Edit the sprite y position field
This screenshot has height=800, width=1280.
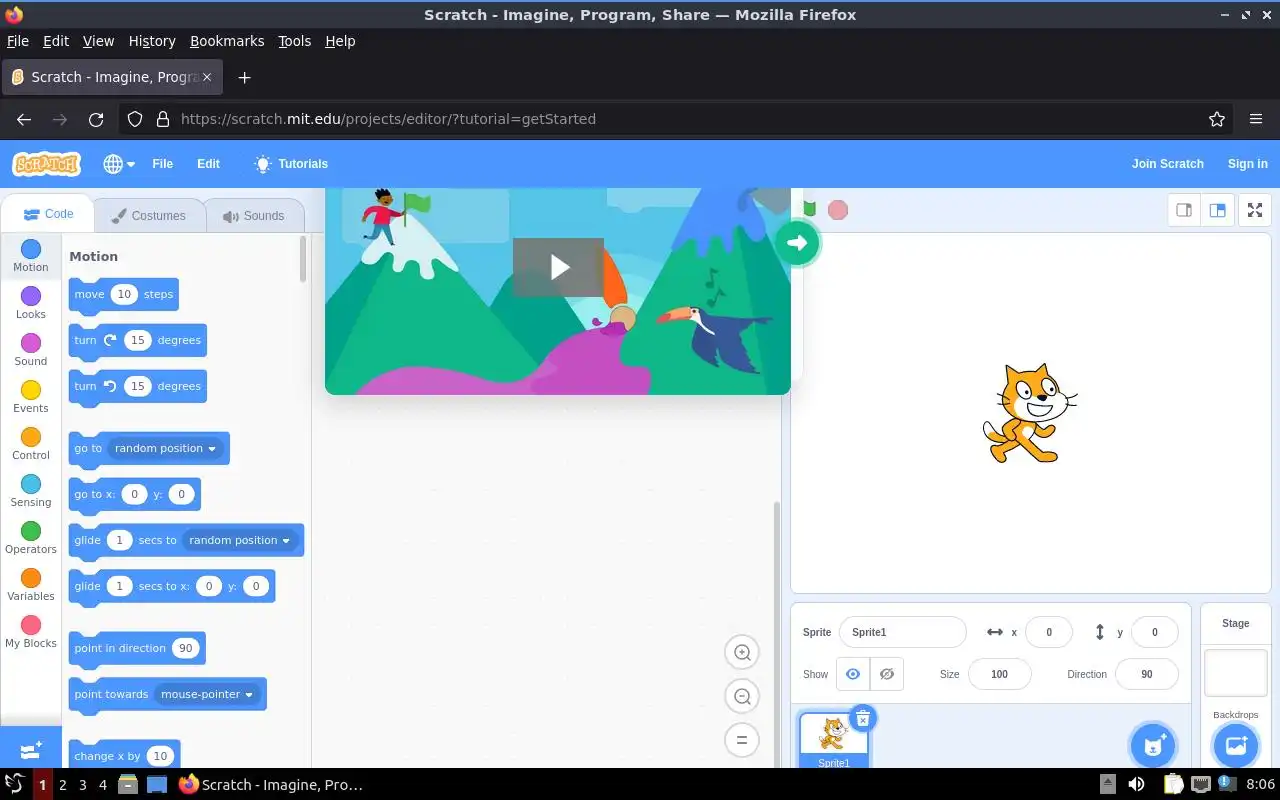(x=1154, y=632)
